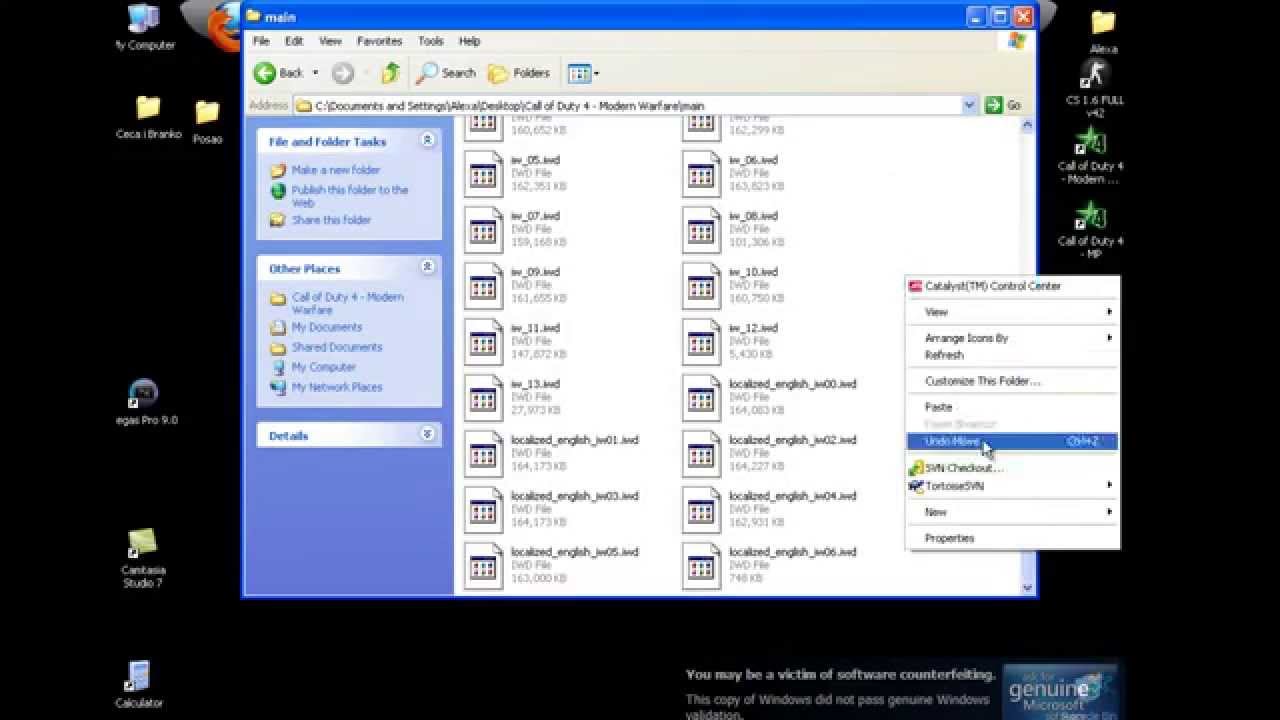Viewport: 1280px width, 720px height.
Task: Select localized_english_iw06.iwd file icon
Action: click(701, 566)
